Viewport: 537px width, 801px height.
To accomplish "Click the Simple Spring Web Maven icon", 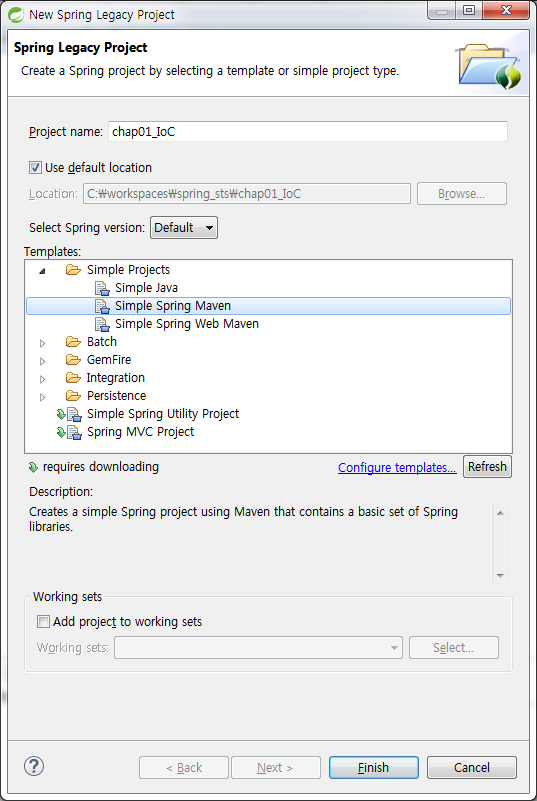I will (x=102, y=324).
